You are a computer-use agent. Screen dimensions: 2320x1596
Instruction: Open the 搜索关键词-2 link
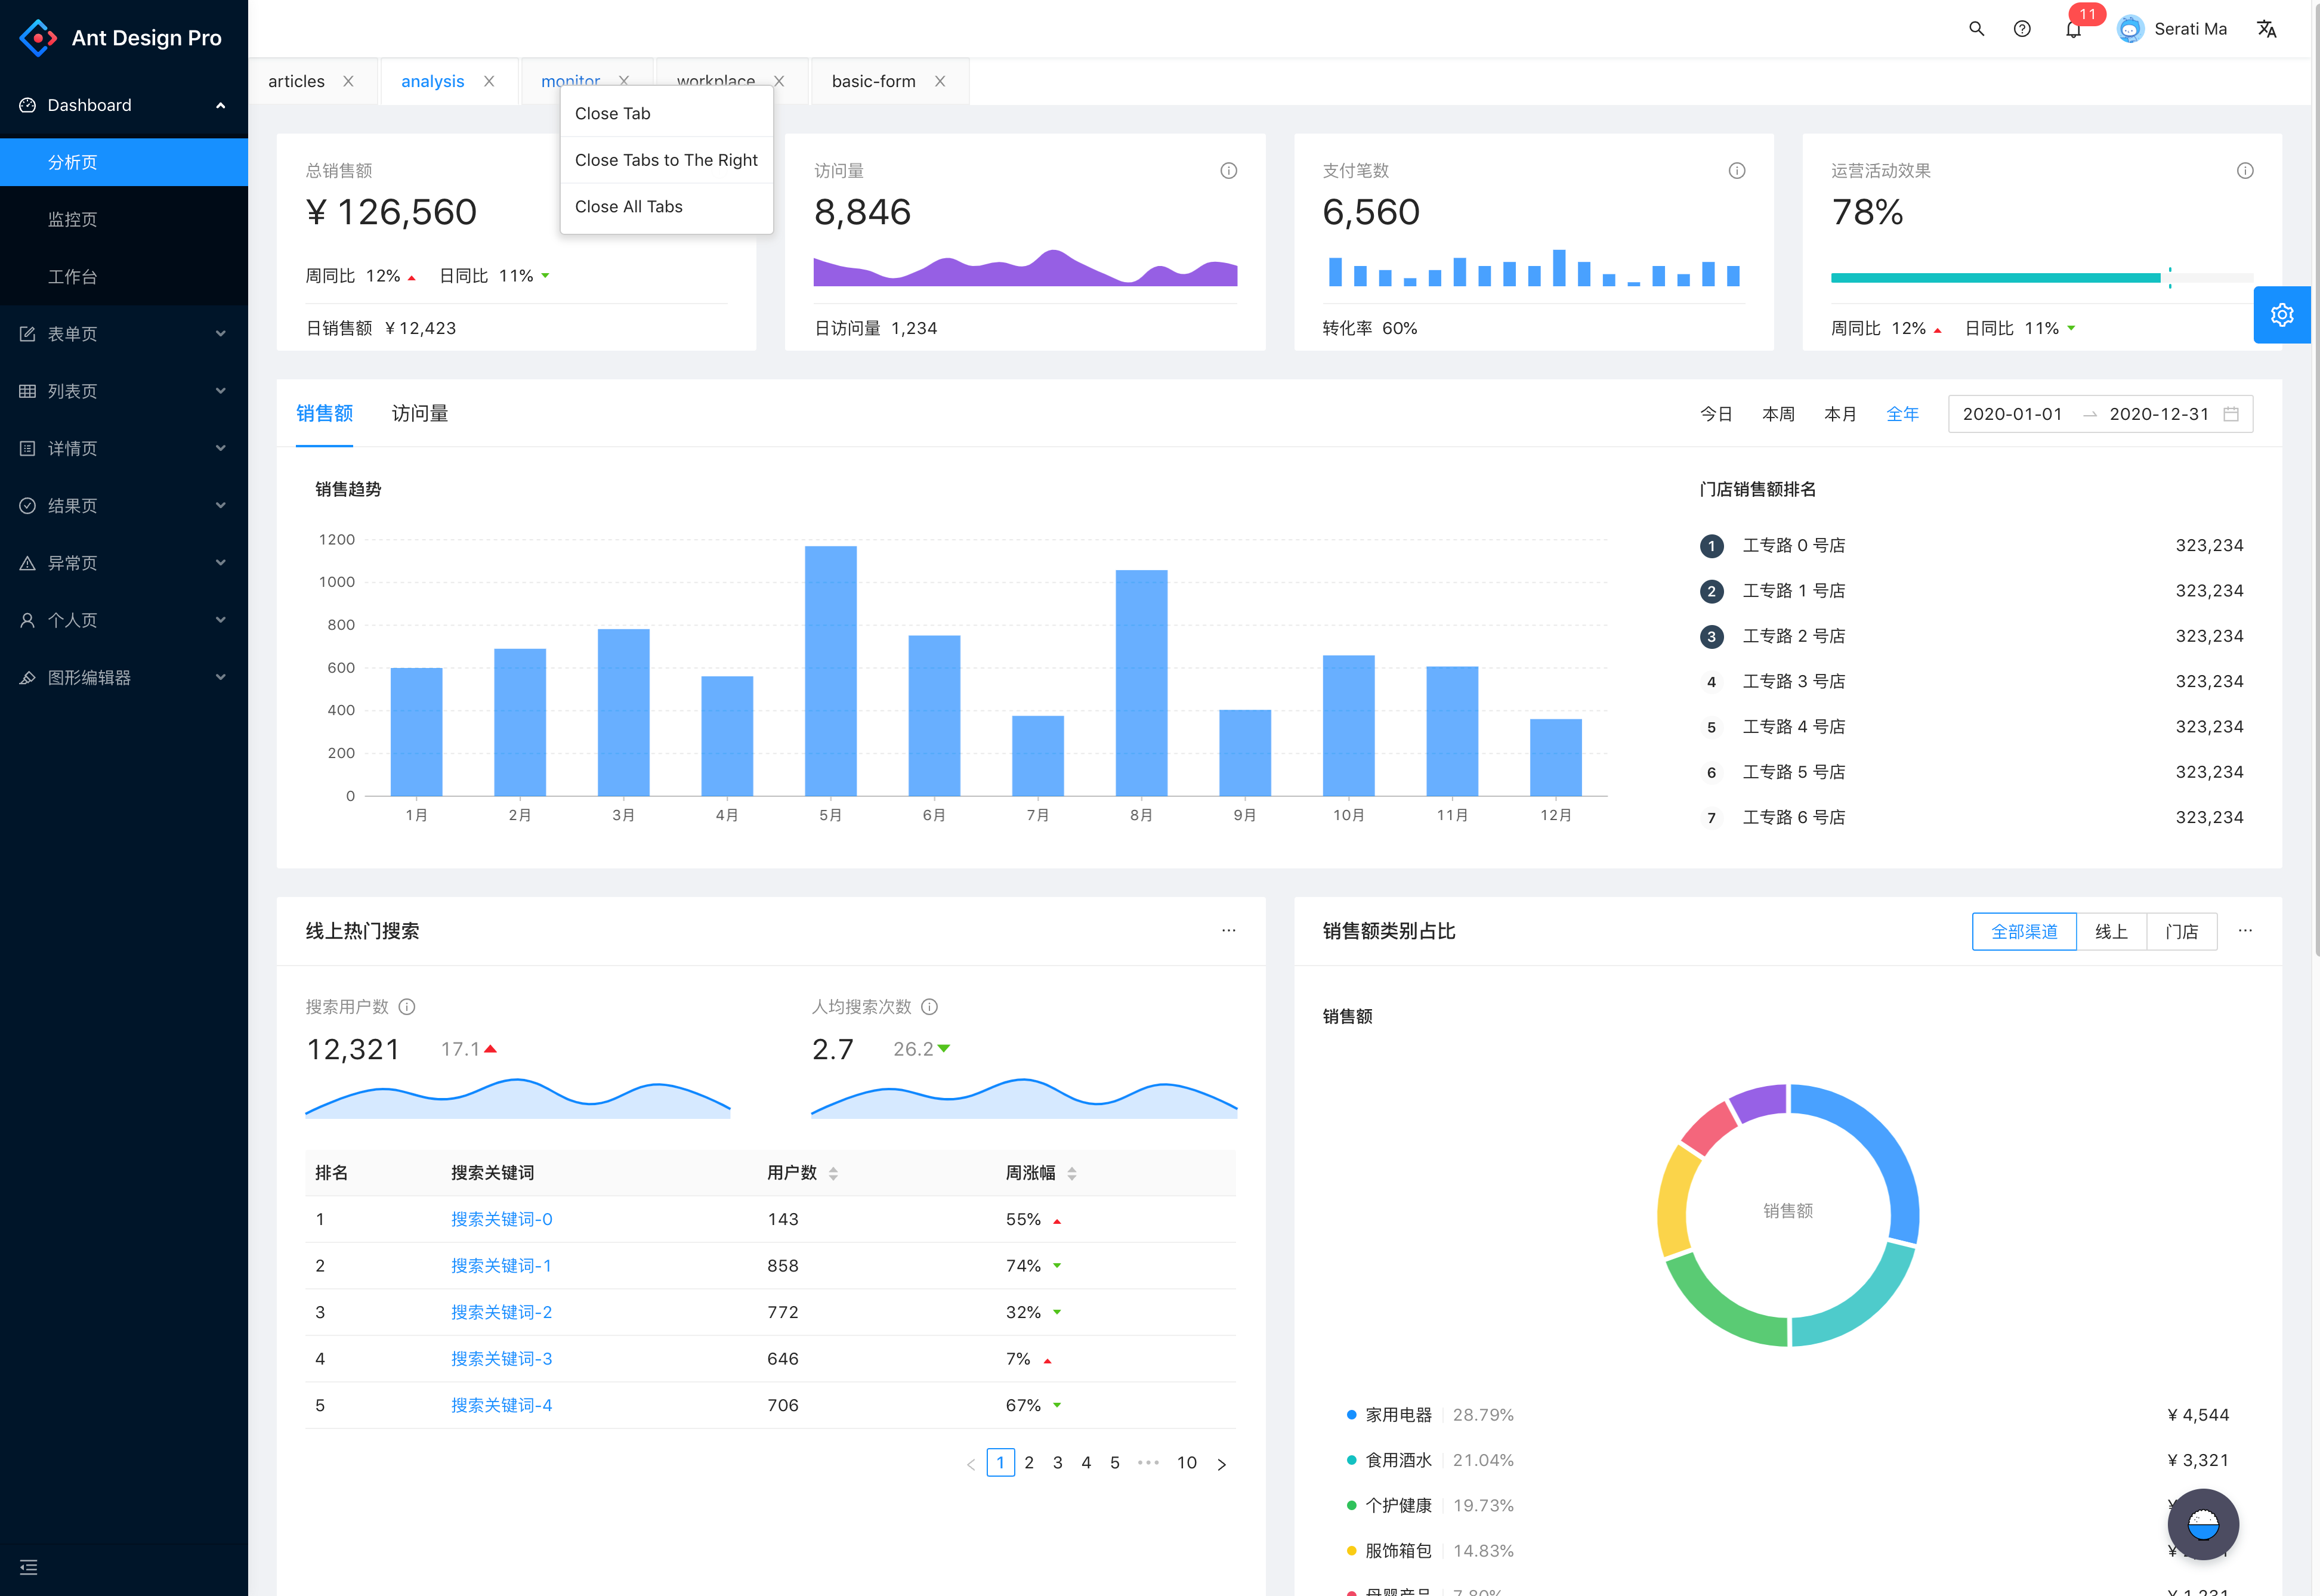click(501, 1312)
